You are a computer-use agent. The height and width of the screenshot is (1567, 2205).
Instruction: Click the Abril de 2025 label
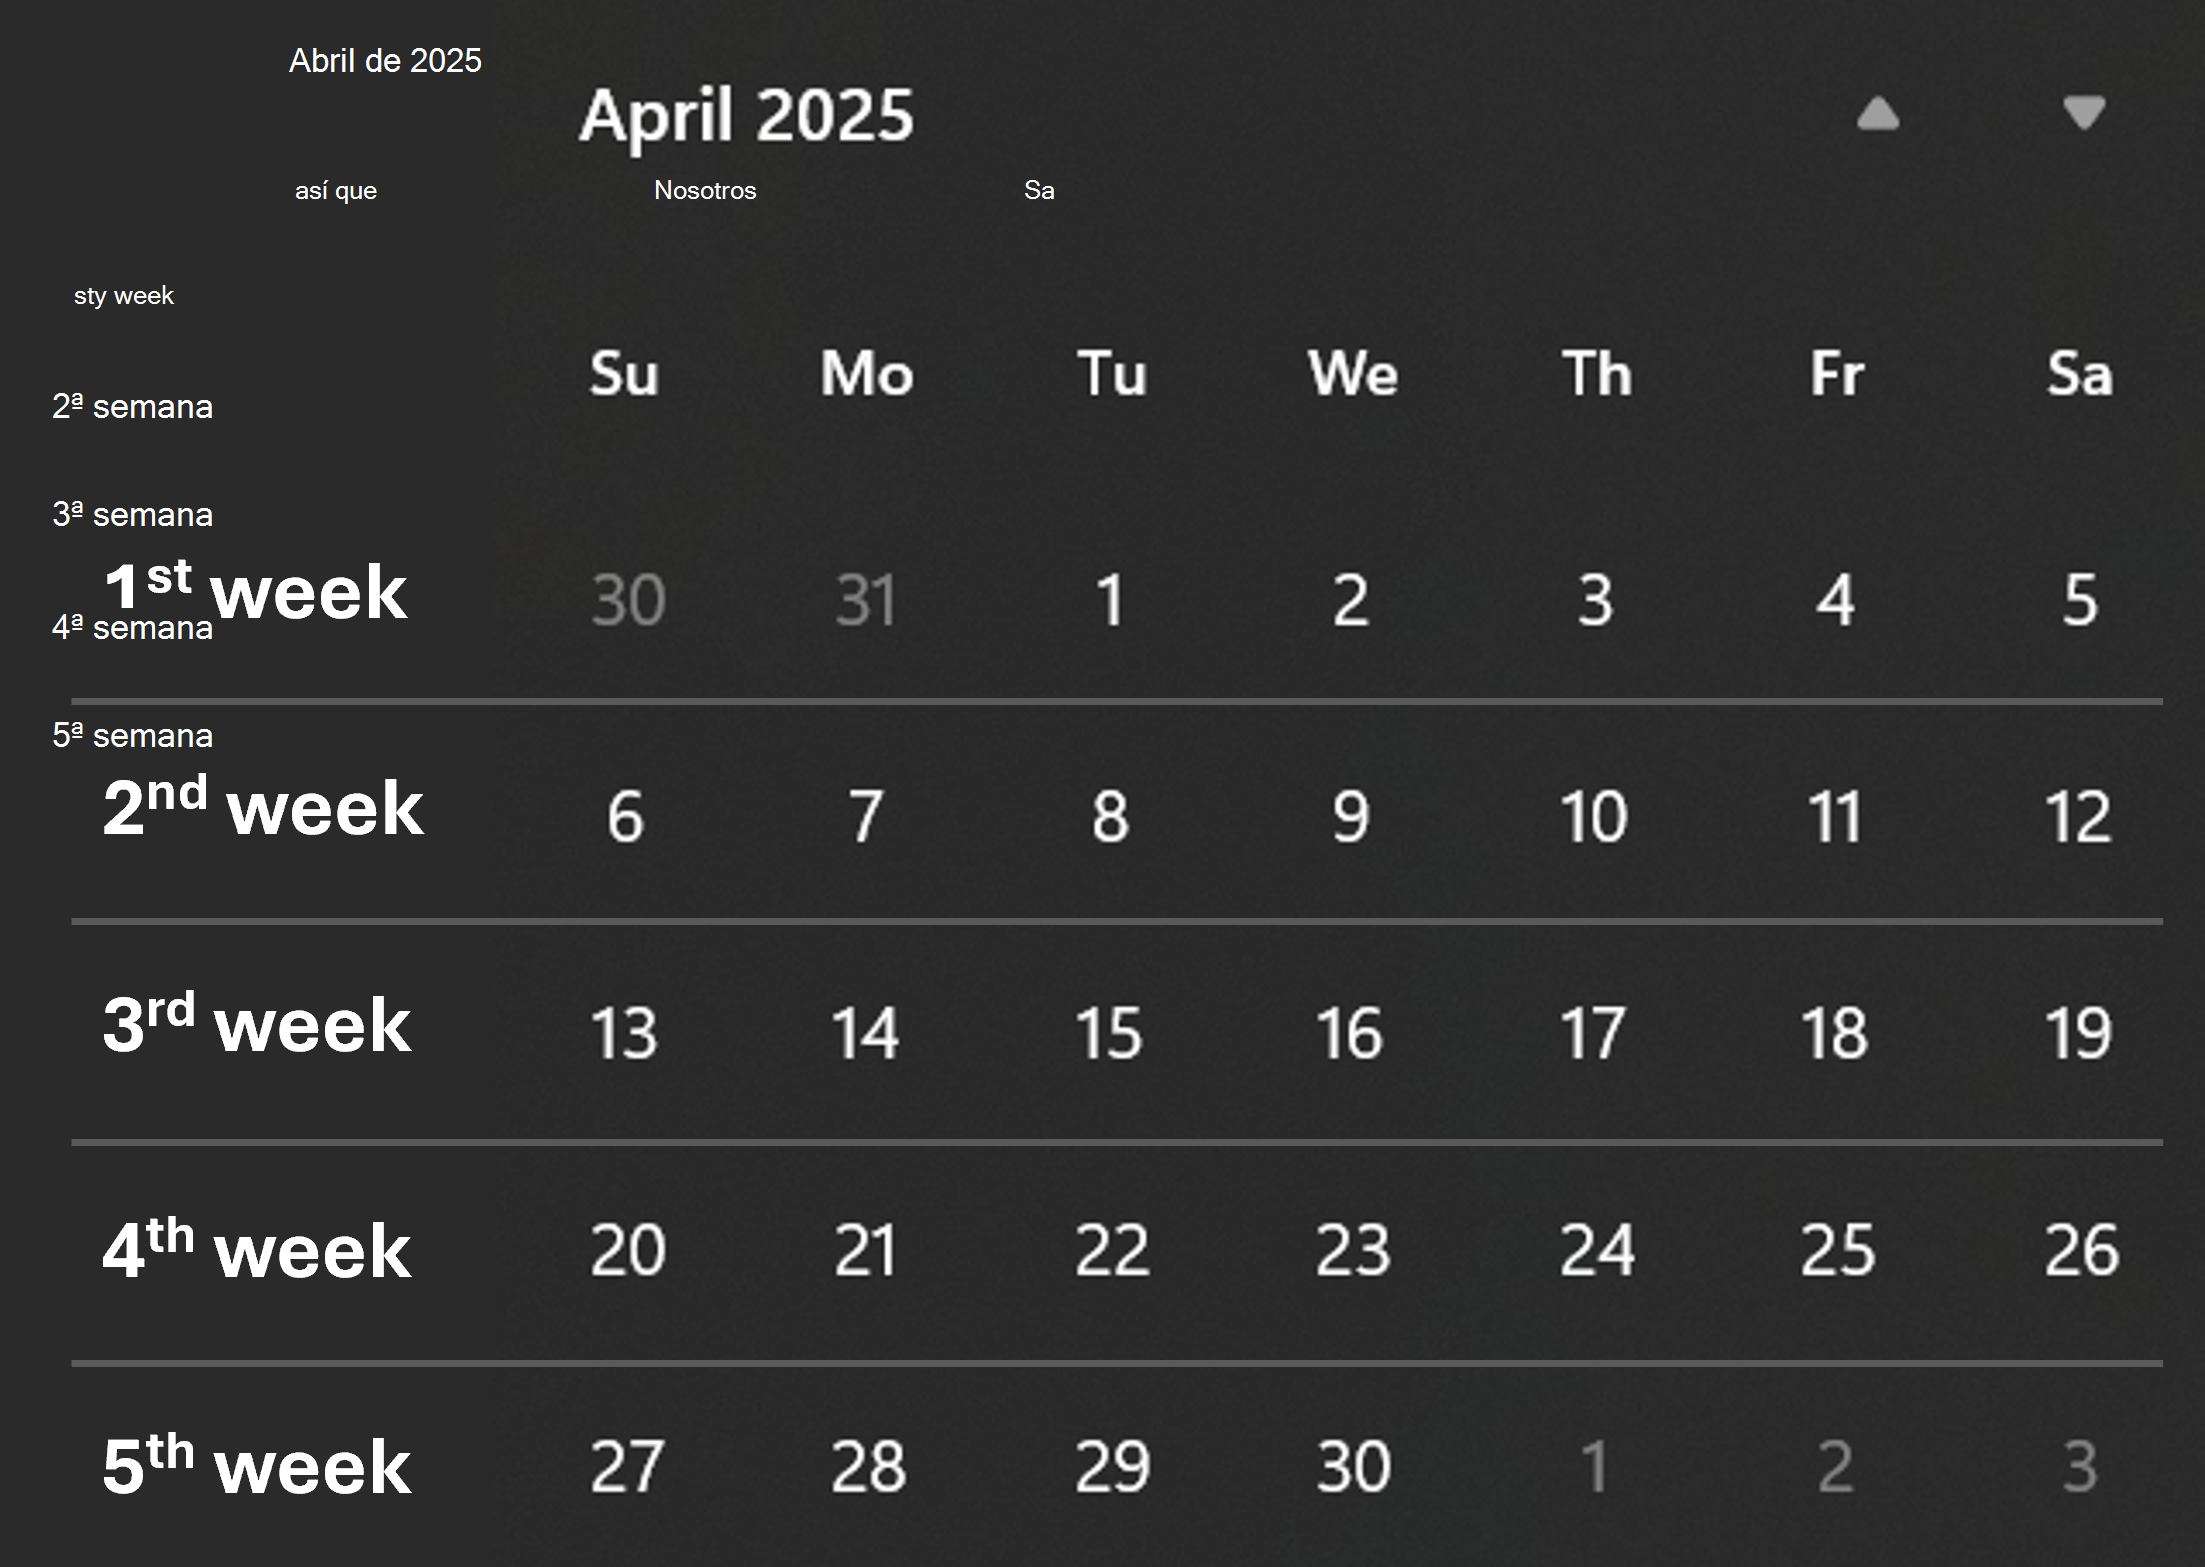tap(386, 60)
